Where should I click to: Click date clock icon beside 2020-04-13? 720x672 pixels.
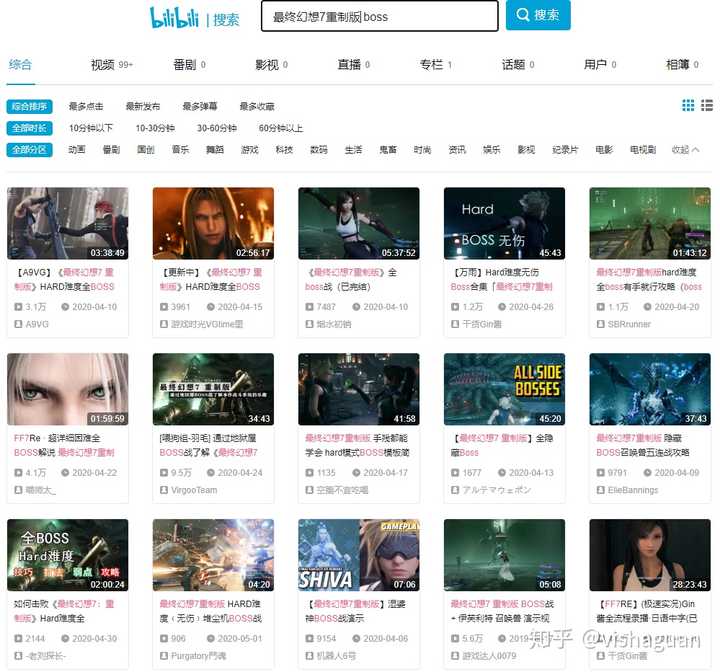point(502,473)
